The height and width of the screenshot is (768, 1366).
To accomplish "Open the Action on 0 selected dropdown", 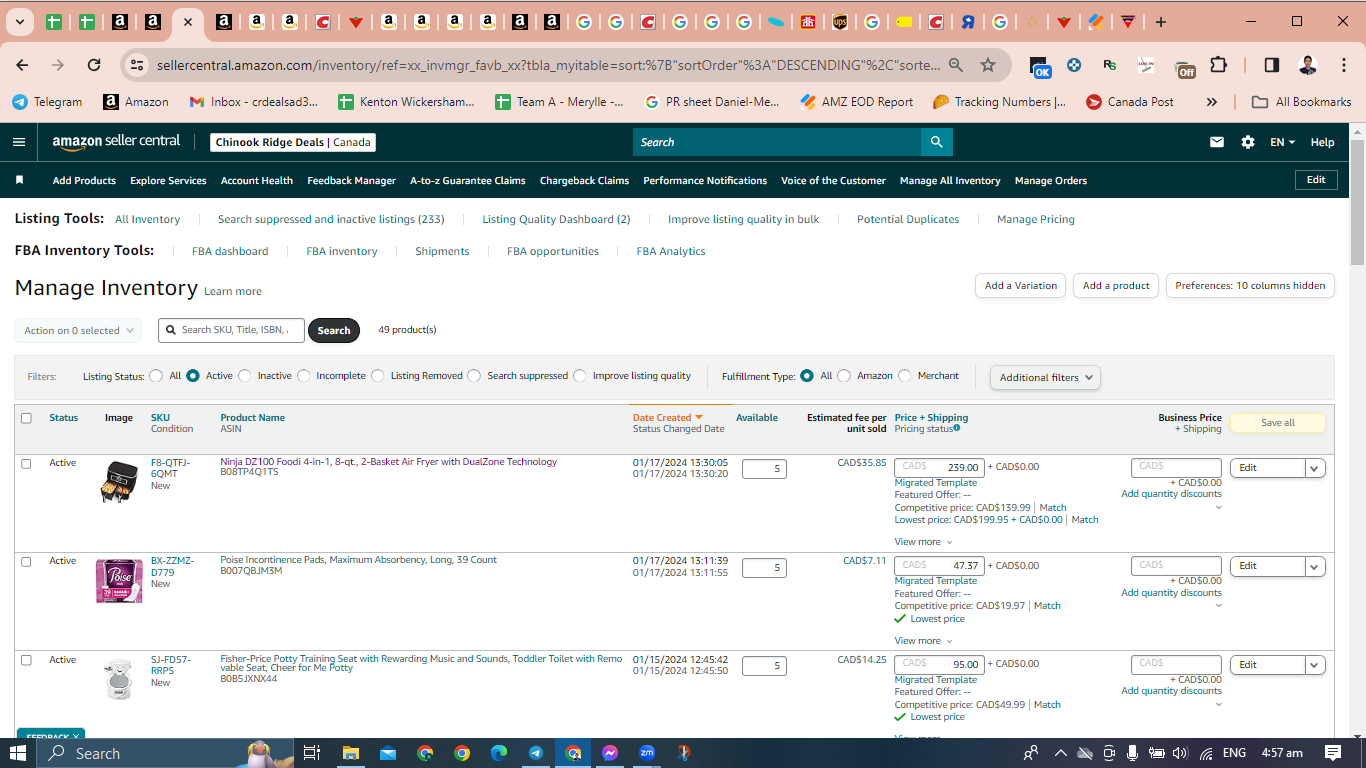I will pyautogui.click(x=78, y=330).
